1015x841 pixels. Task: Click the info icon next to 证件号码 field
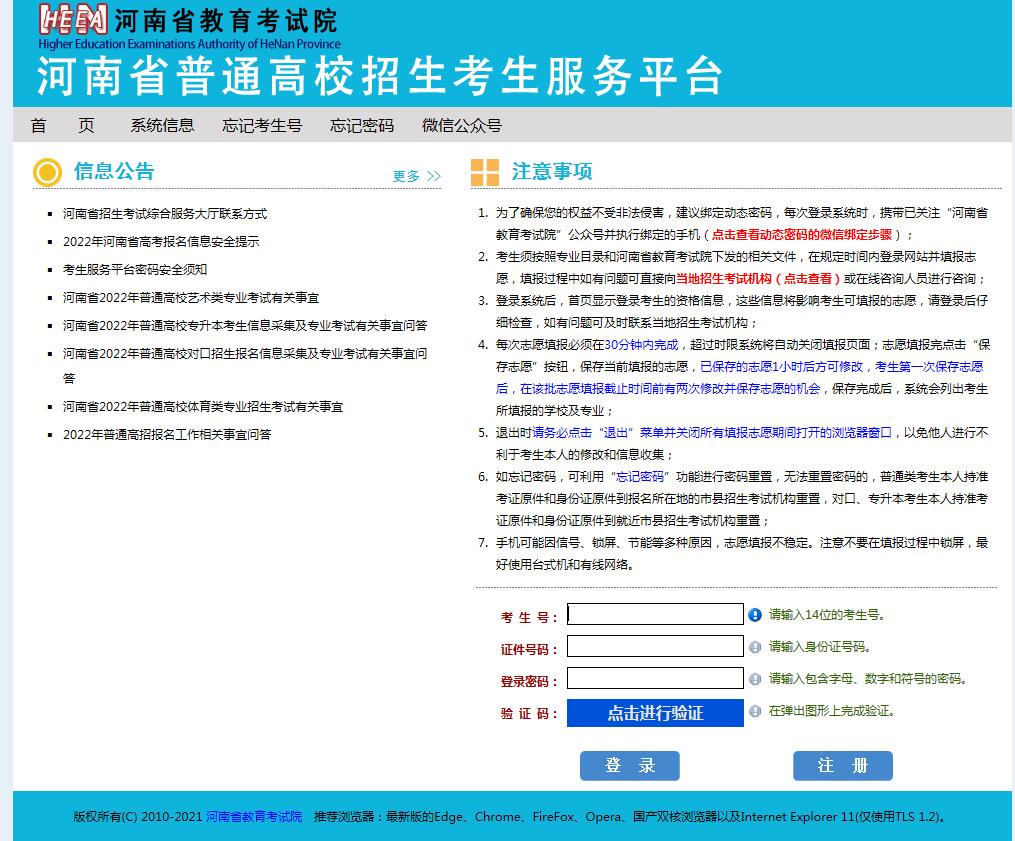click(x=755, y=647)
